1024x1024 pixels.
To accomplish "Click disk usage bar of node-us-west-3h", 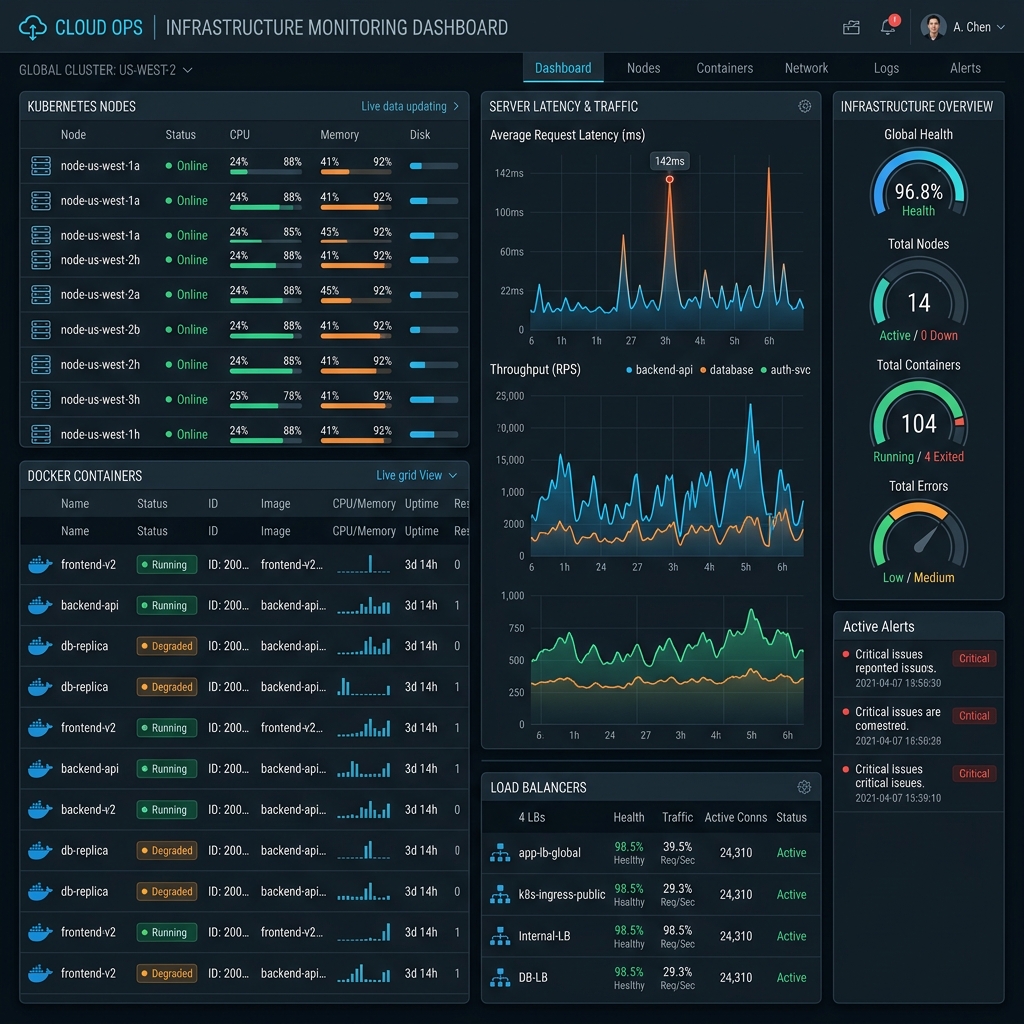I will pyautogui.click(x=434, y=400).
